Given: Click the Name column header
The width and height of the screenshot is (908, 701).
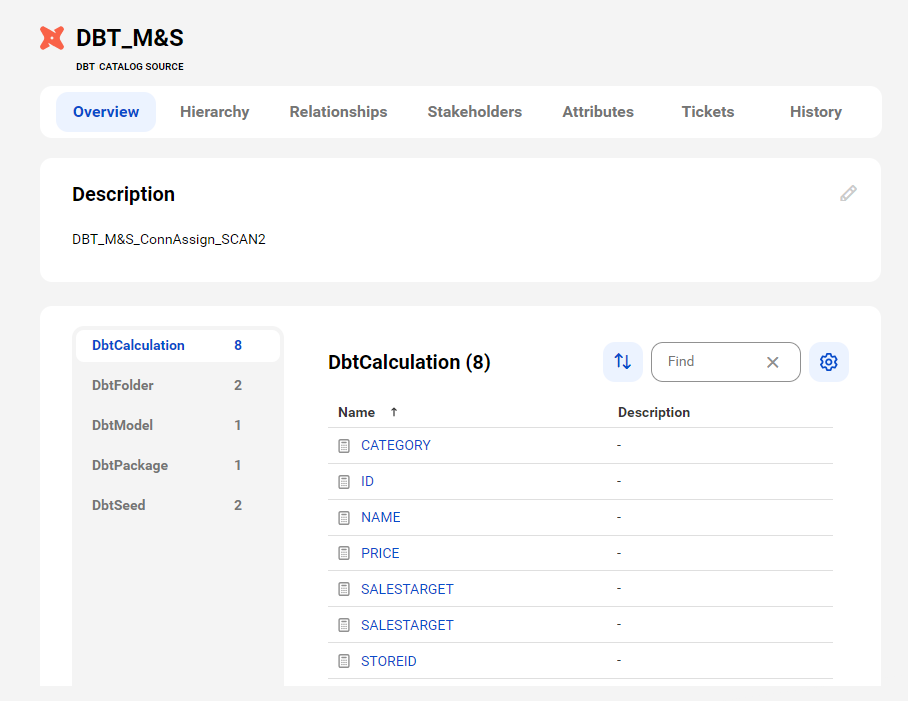Looking at the screenshot, I should (356, 412).
